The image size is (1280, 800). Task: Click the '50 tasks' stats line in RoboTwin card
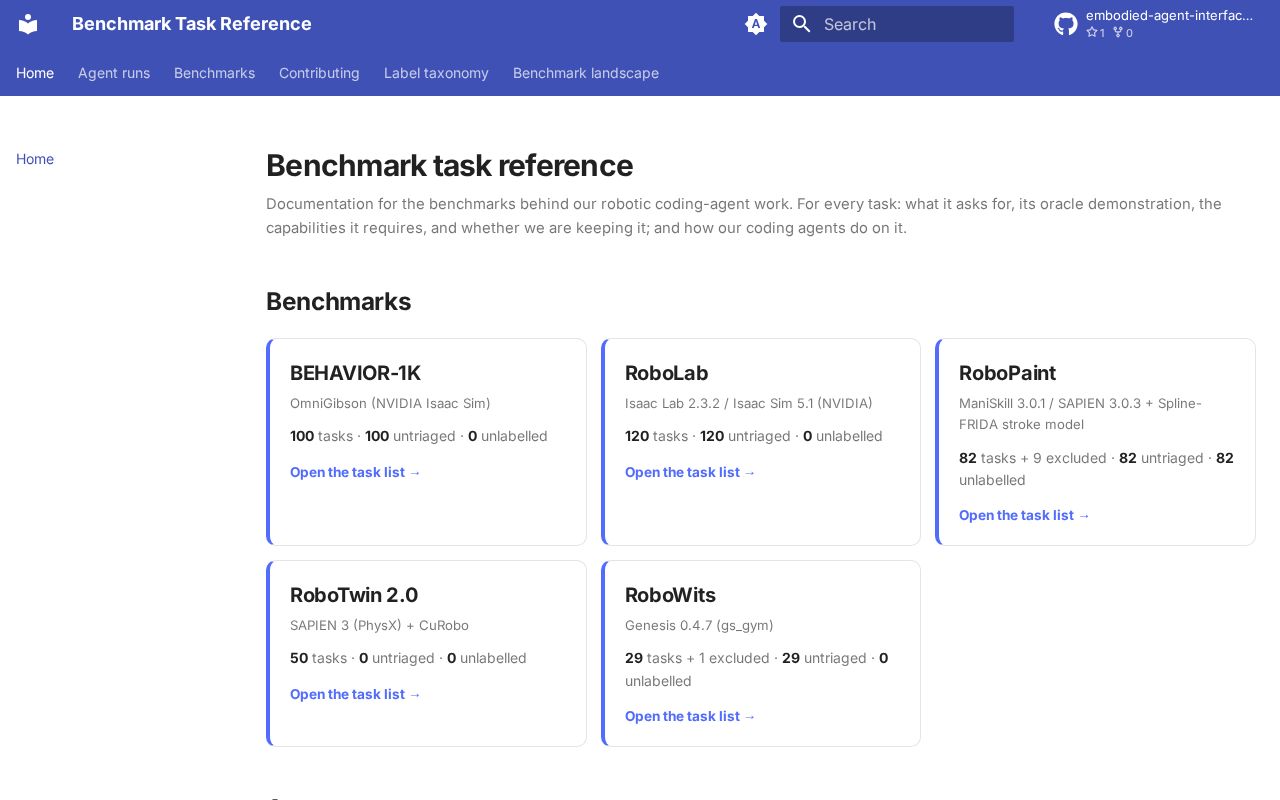408,658
